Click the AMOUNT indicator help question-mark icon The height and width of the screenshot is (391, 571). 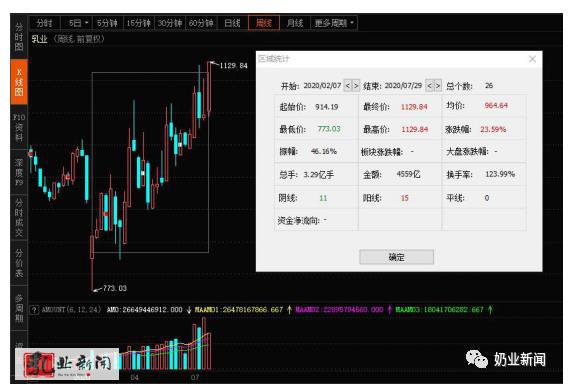(34, 310)
